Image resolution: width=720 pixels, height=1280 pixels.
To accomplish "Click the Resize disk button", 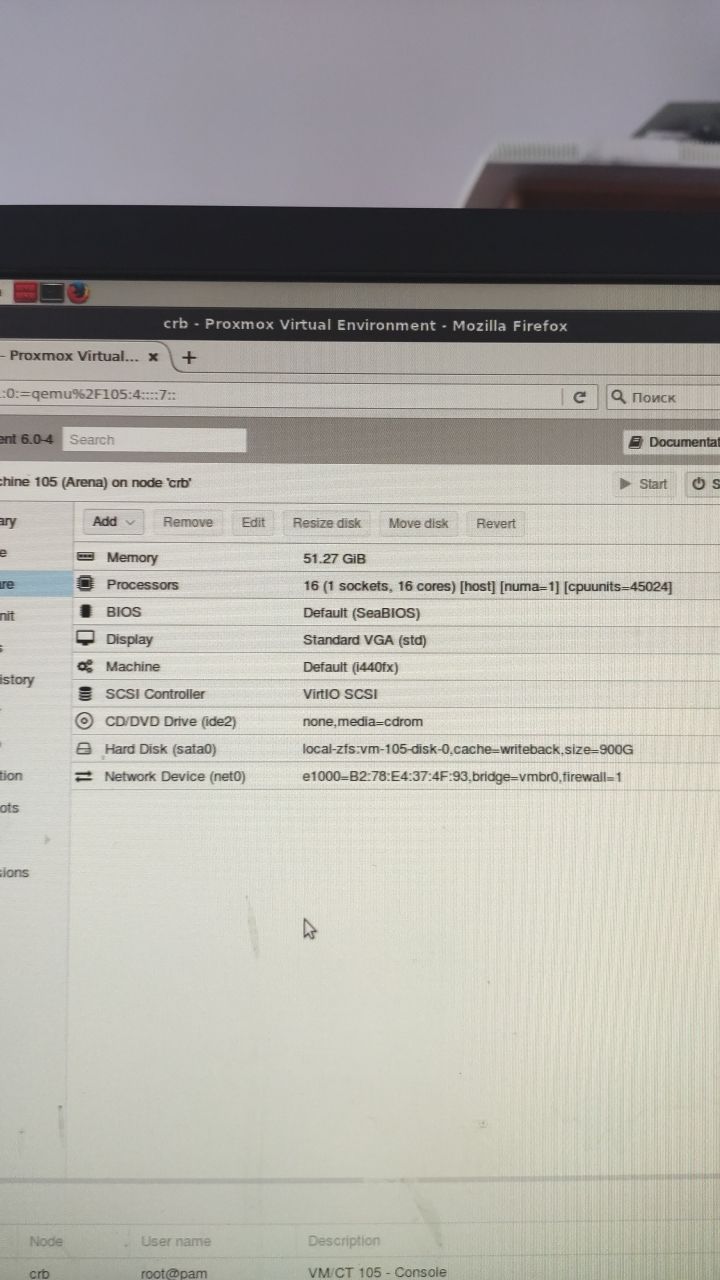I will click(327, 522).
